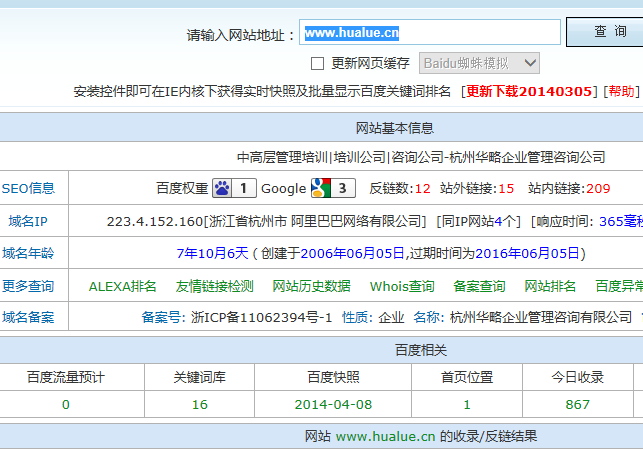Click the ICP number 浙ICP备11062394号-1
The image size is (643, 449).
262,317
